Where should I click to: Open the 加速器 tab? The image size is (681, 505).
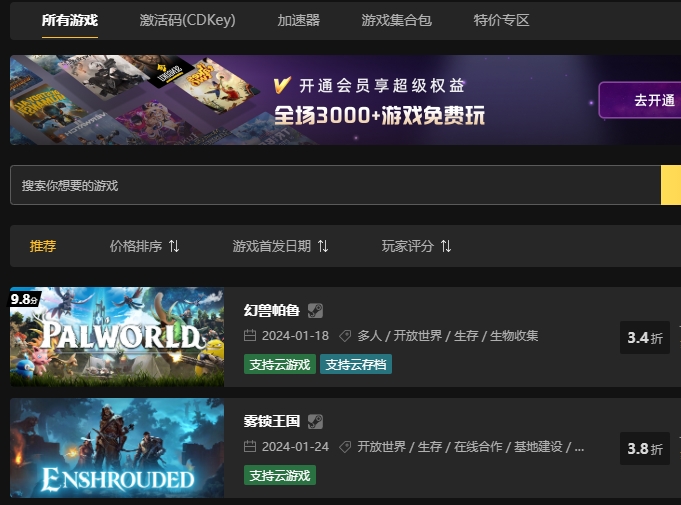299,20
